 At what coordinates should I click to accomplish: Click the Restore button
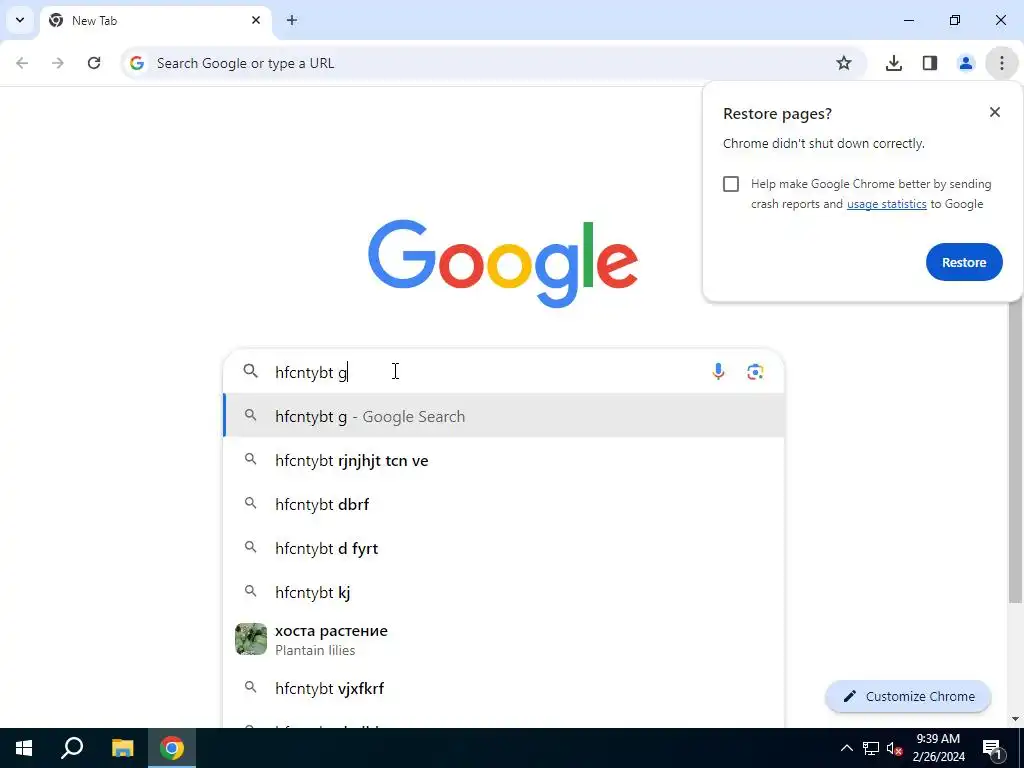coord(964,262)
